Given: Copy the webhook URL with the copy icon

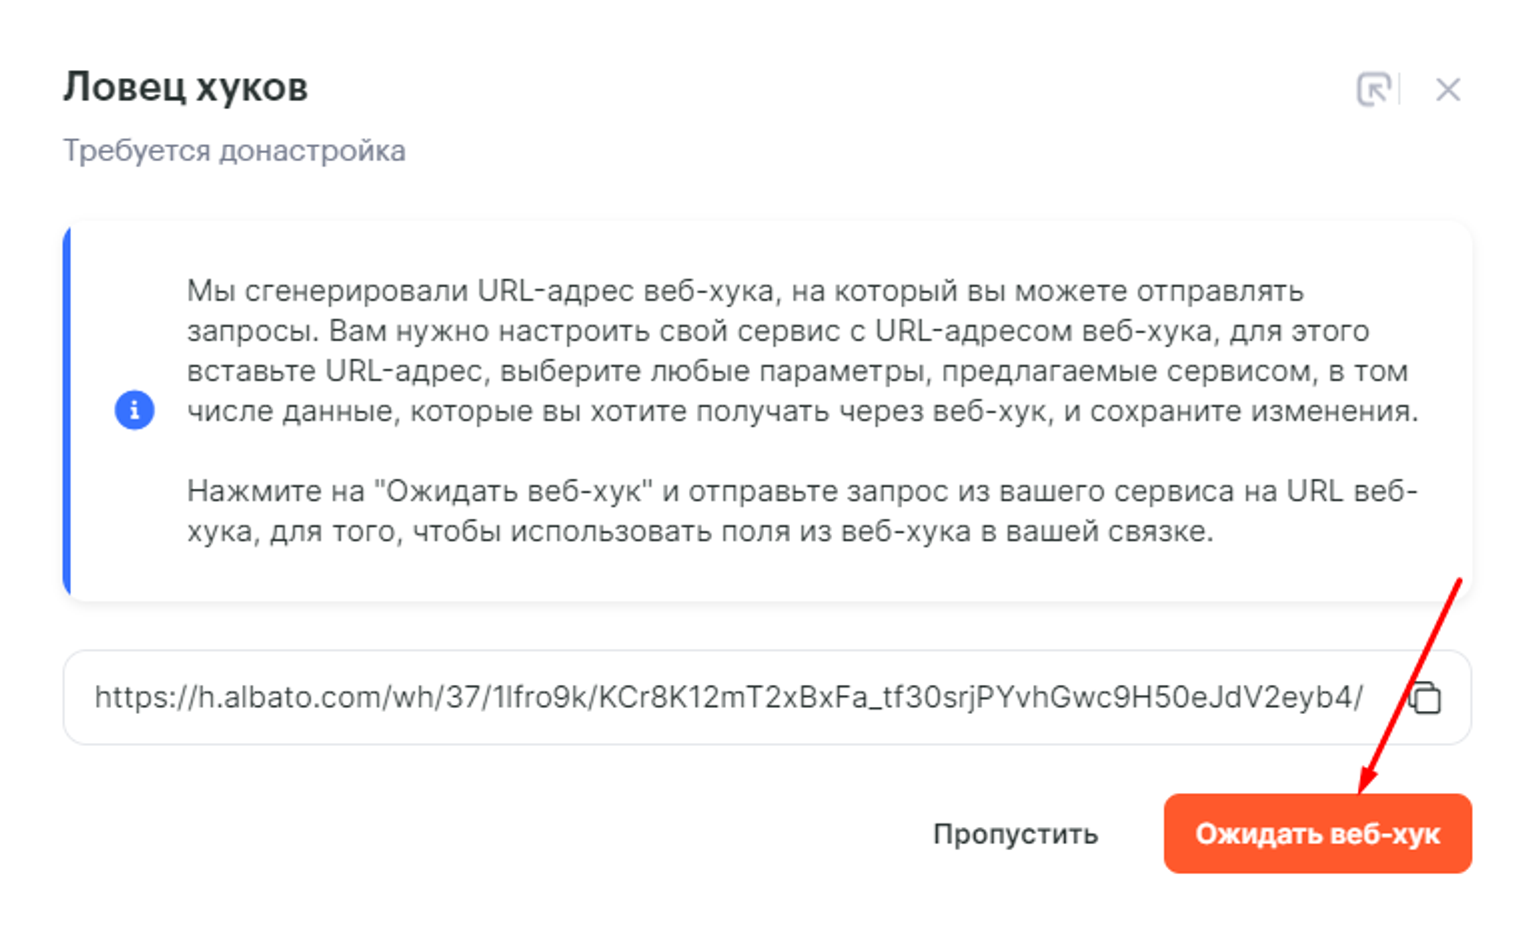Looking at the screenshot, I should coord(1426,698).
